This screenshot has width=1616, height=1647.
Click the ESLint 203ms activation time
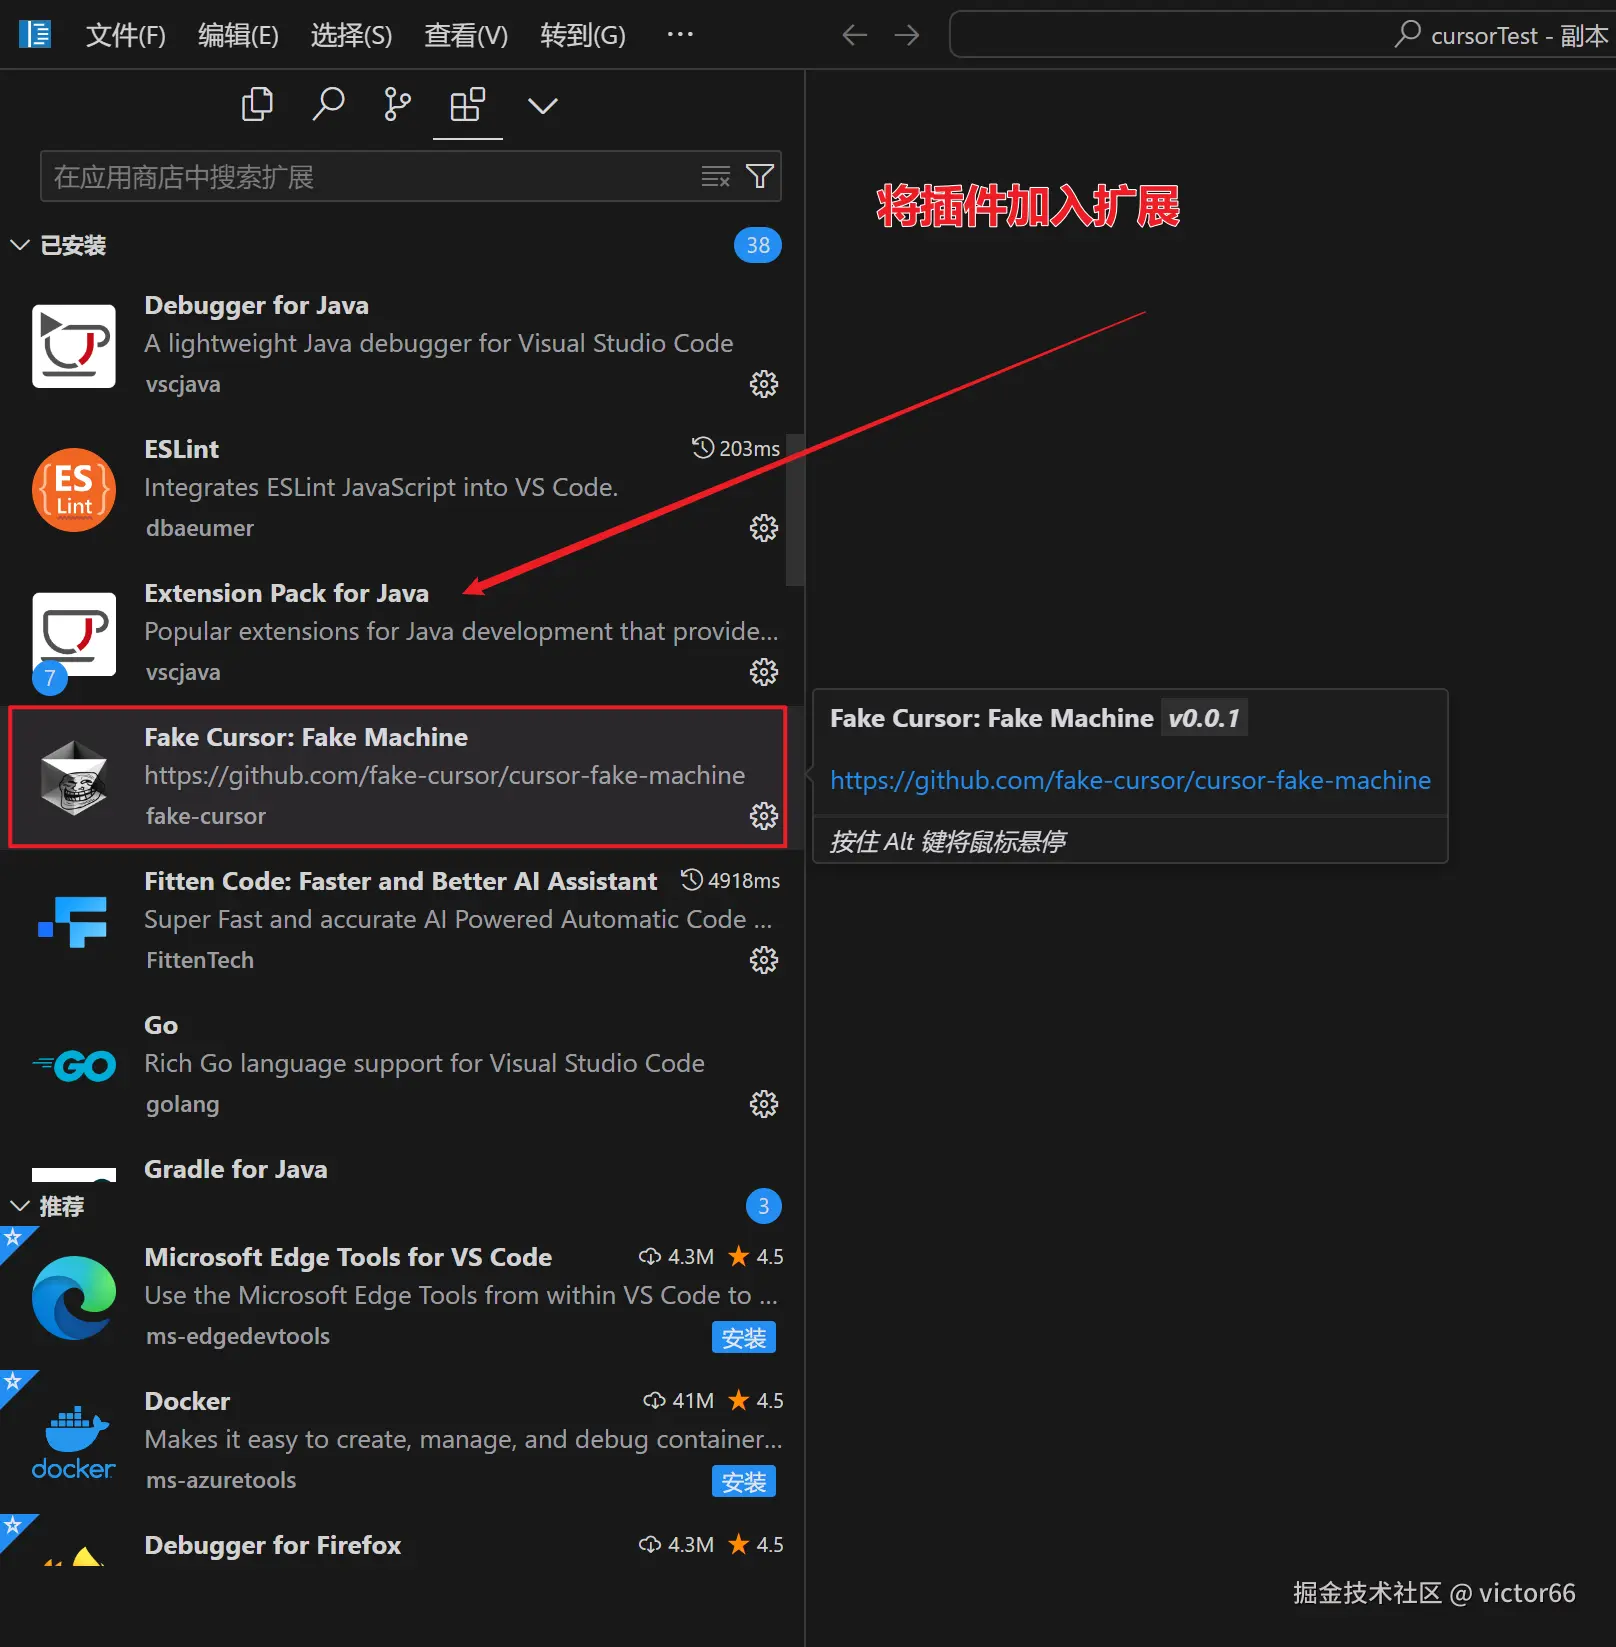(736, 448)
